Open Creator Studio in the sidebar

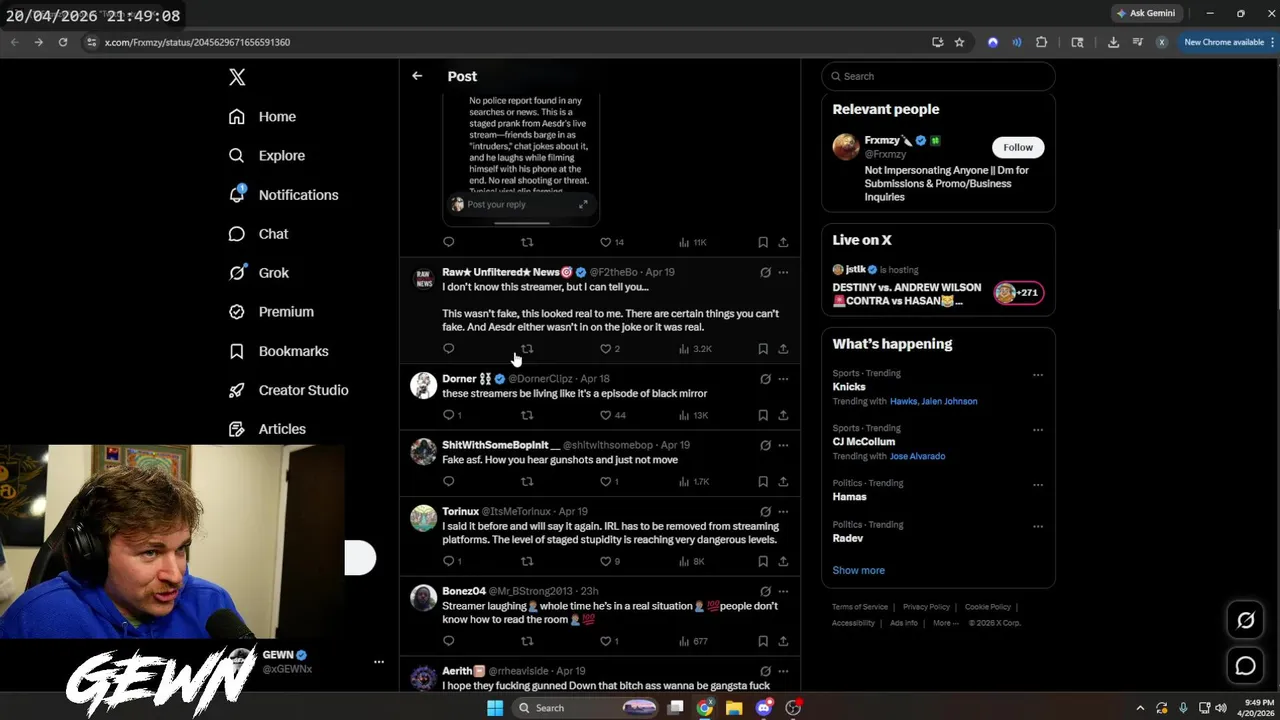(x=288, y=390)
